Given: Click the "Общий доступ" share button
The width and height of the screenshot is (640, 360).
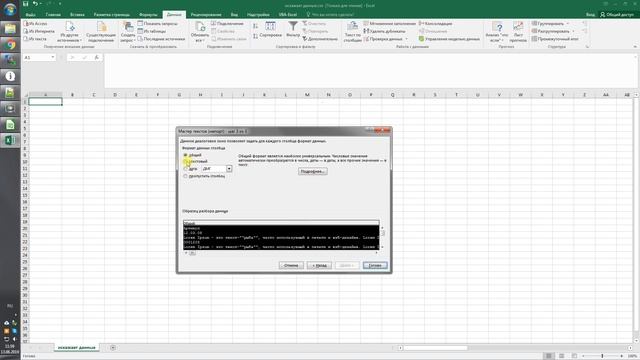Looking at the screenshot, I should pyautogui.click(x=617, y=14).
